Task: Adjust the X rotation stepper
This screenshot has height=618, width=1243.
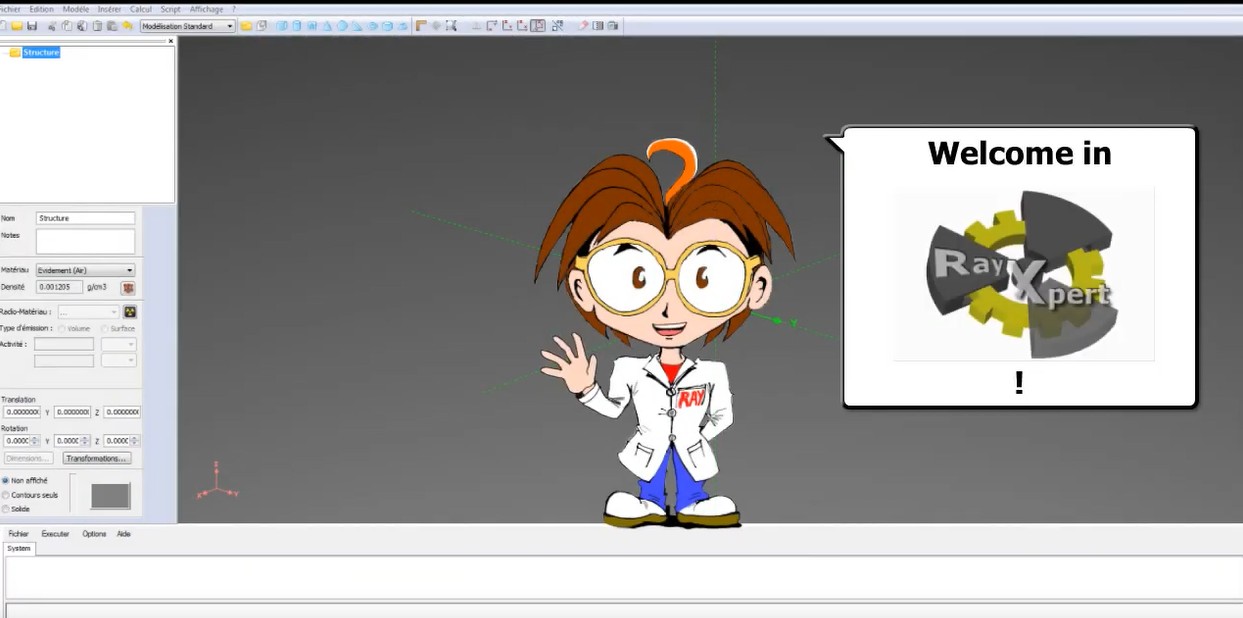Action: [x=35, y=441]
